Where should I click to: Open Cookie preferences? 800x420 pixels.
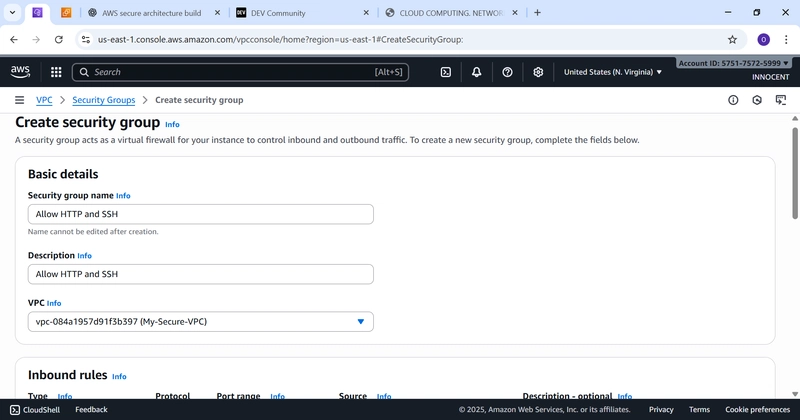[757, 410]
